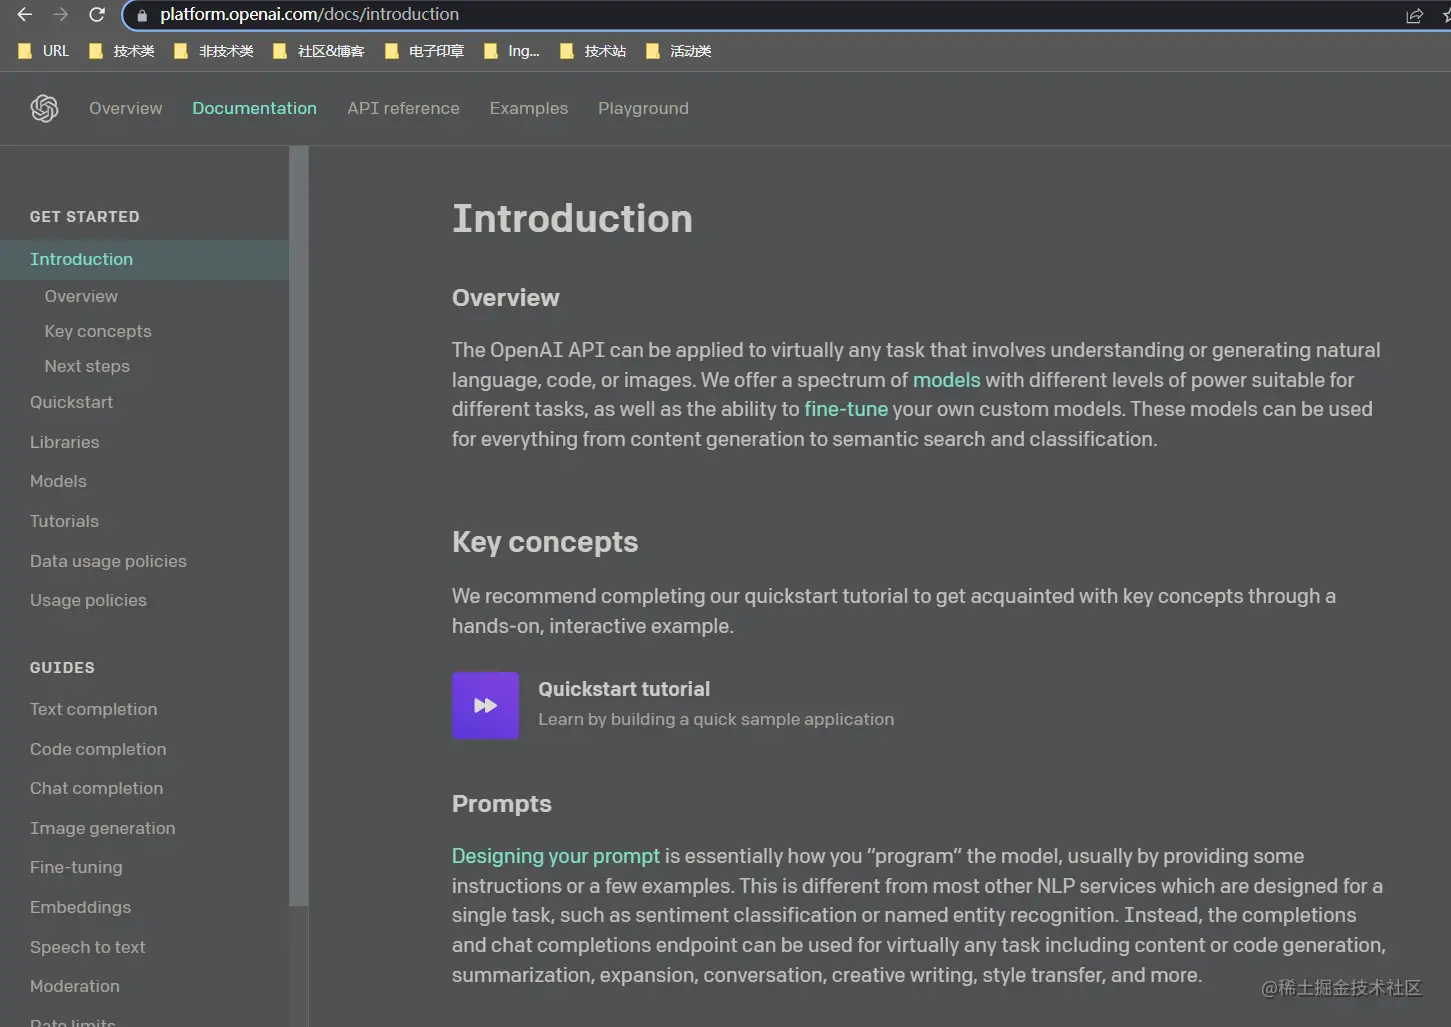Image resolution: width=1451 pixels, height=1027 pixels.
Task: Click the Quickstart tutorial card title
Action: [624, 689]
